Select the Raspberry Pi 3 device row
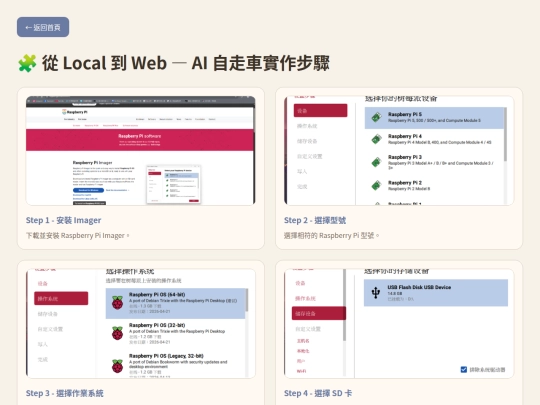 434,162
